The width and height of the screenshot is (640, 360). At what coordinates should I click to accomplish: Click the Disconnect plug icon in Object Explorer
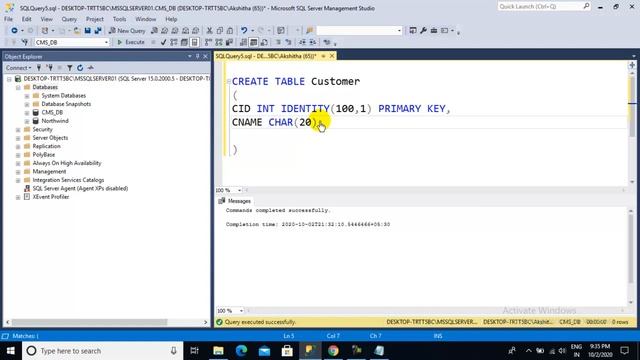(49, 68)
